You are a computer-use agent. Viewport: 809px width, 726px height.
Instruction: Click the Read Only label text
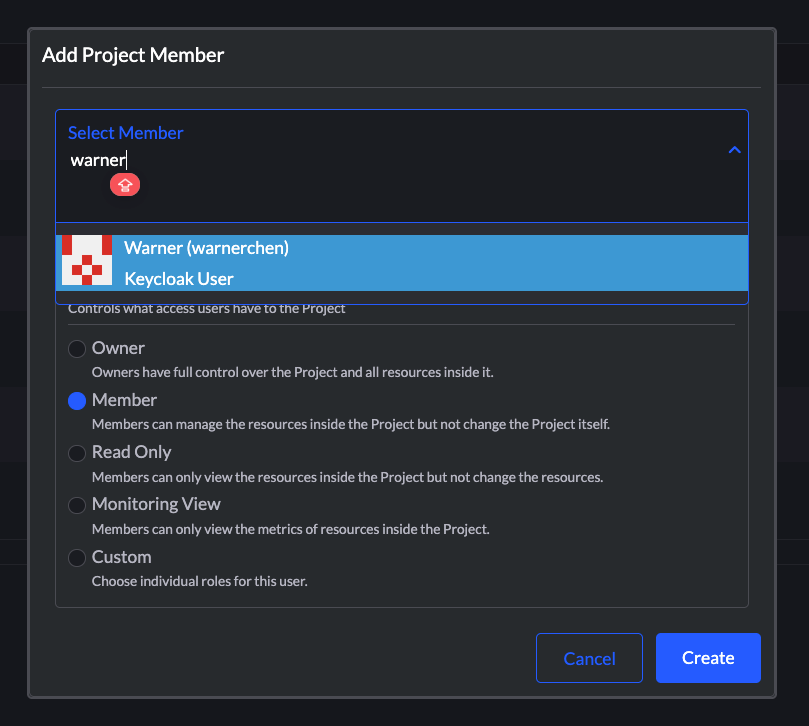(x=131, y=452)
